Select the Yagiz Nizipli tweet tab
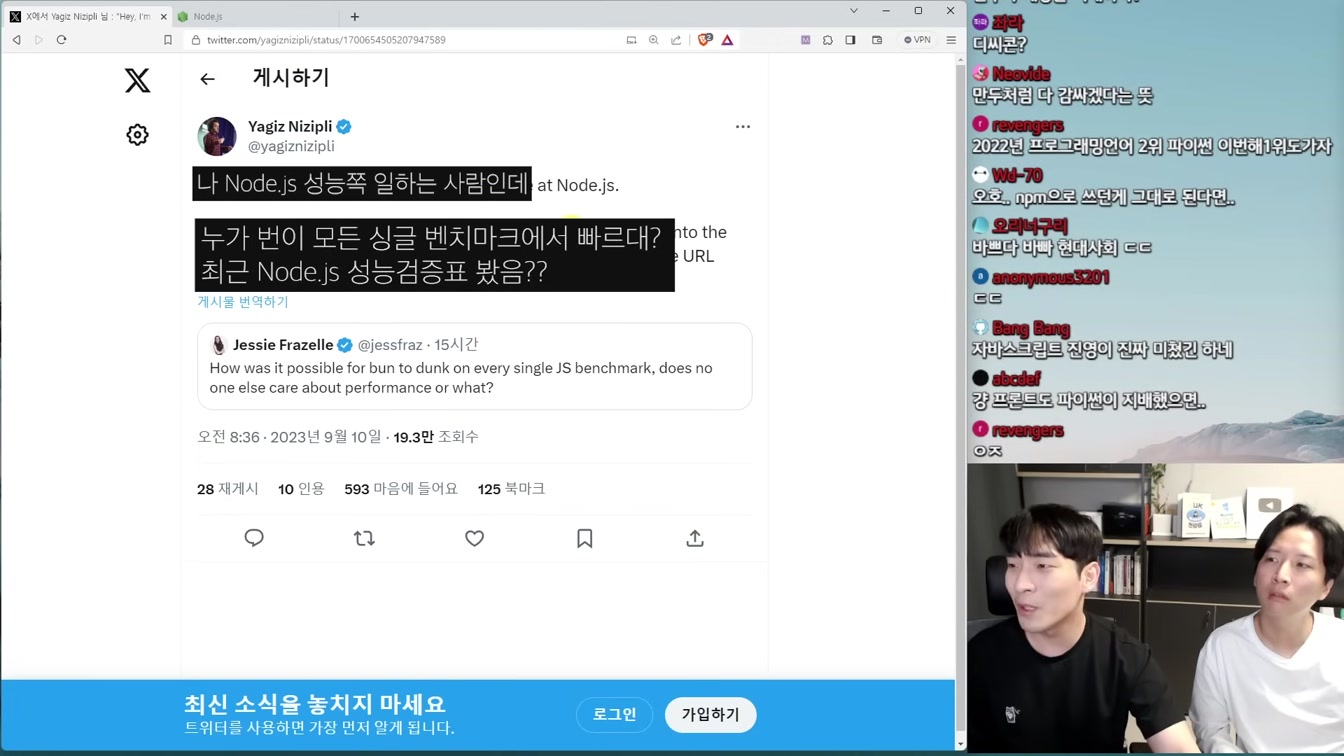Screen dimensions: 1344x756 tap(87, 17)
